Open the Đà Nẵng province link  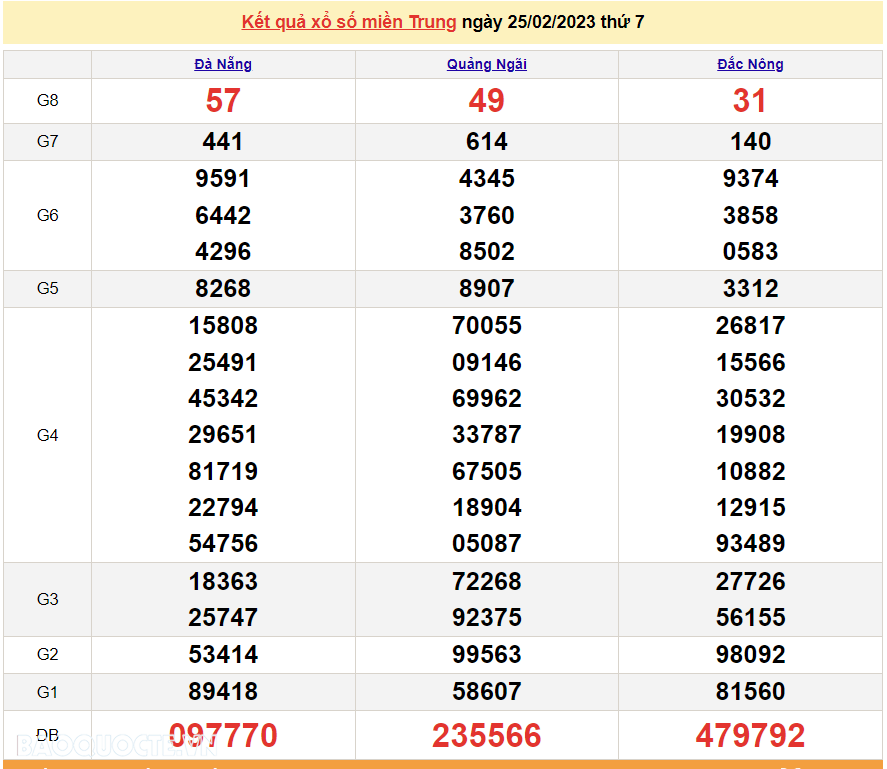[x=223, y=64]
